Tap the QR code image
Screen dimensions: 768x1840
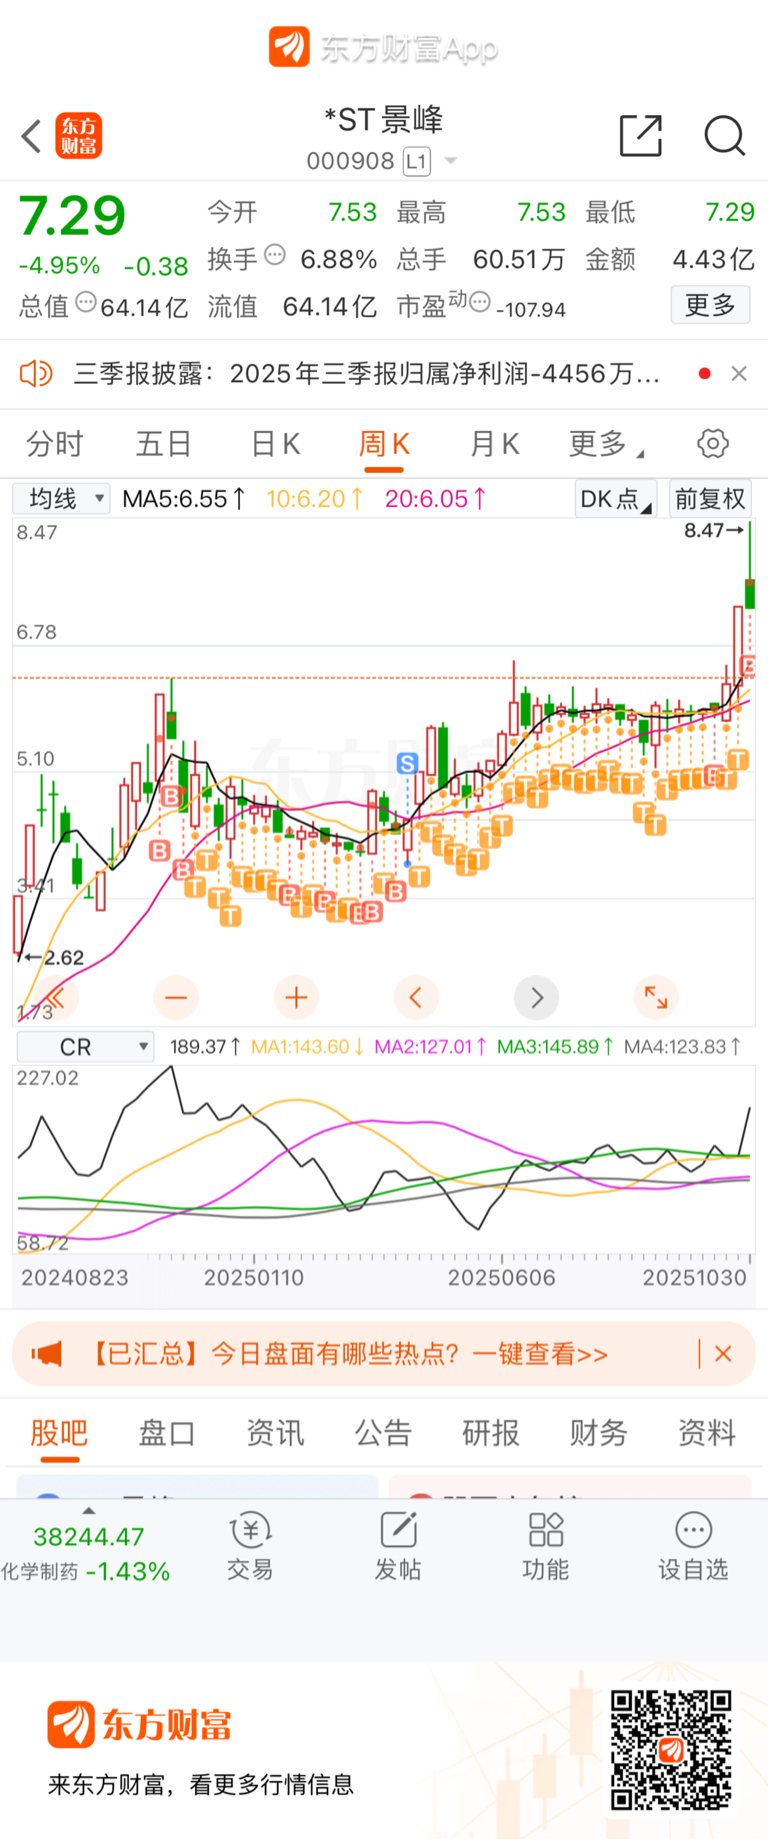671,1750
